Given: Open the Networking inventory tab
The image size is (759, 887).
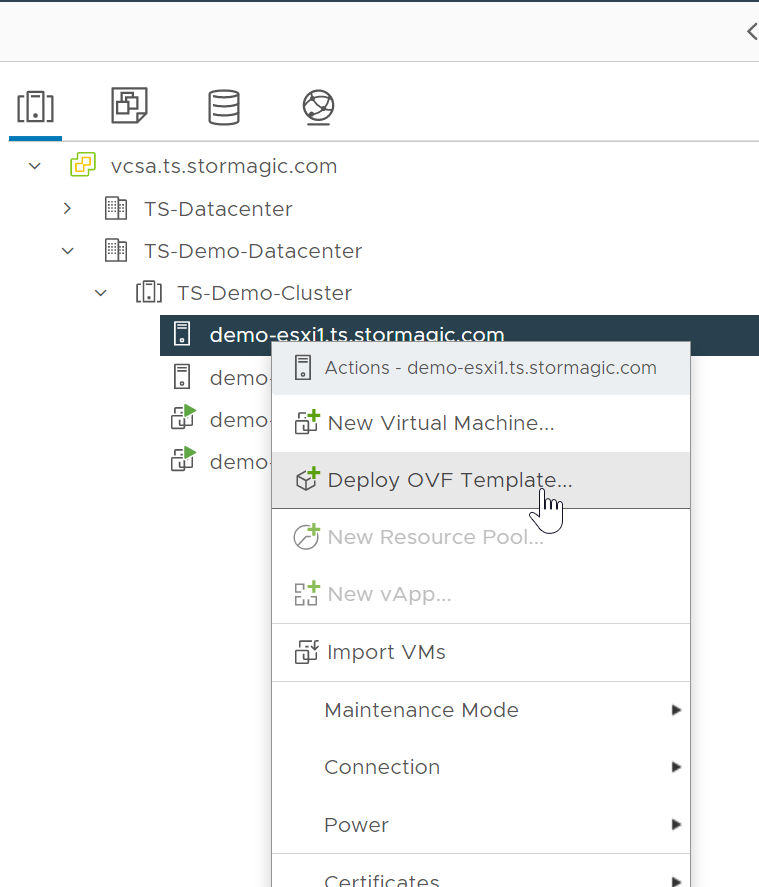Looking at the screenshot, I should (318, 107).
